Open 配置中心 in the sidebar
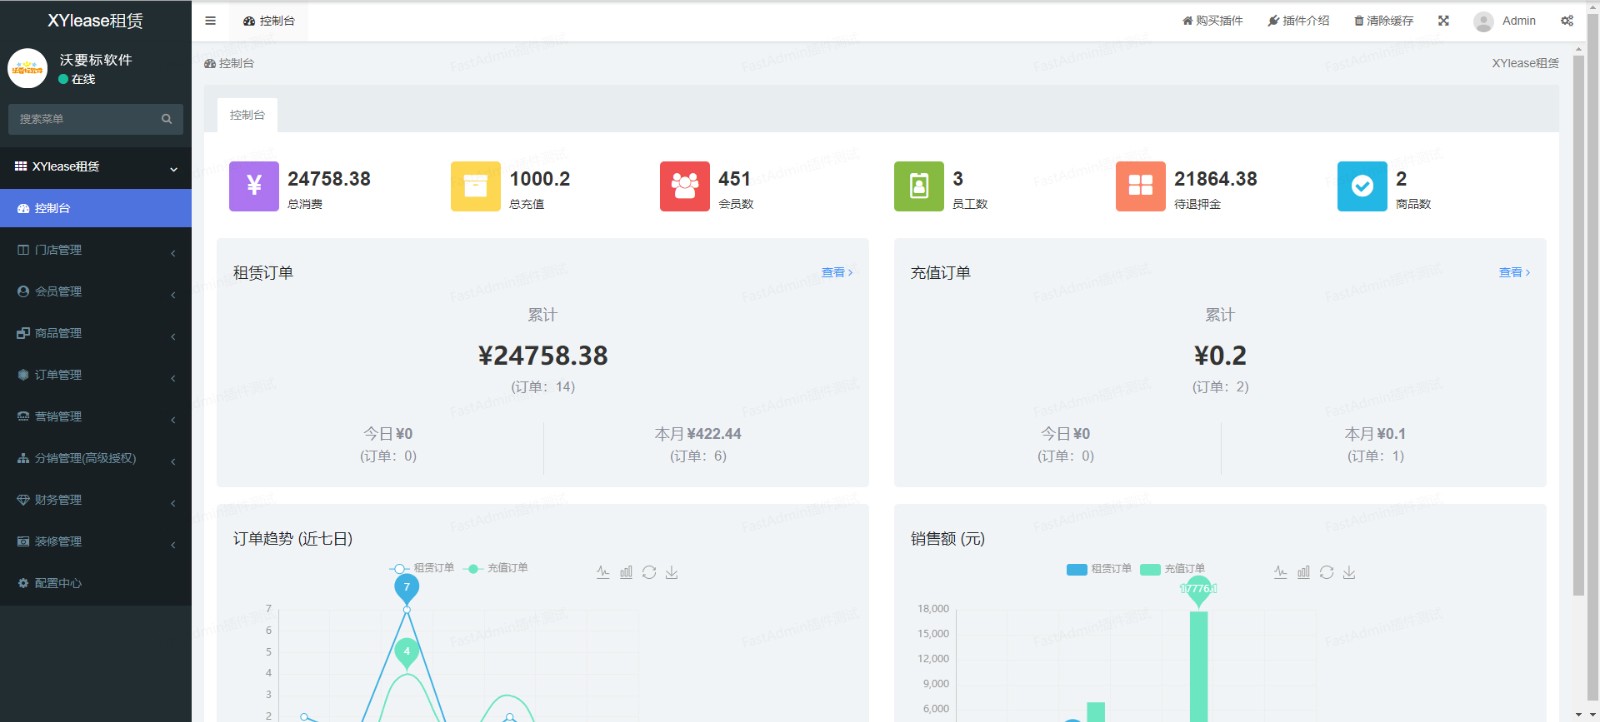 [58, 583]
